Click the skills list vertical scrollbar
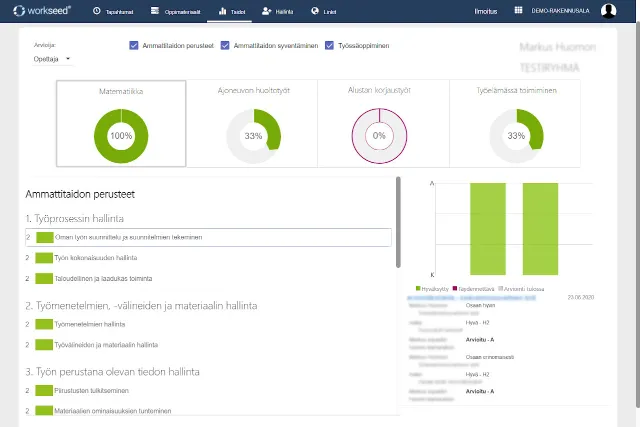The image size is (640, 427). tap(399, 220)
